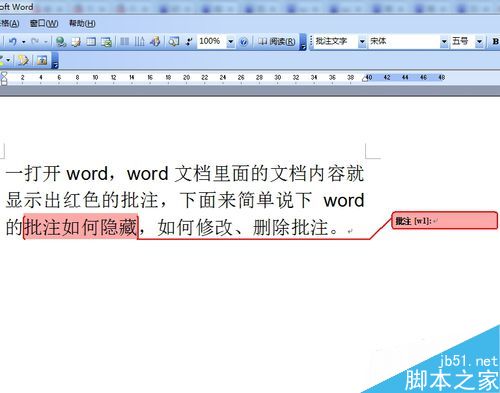This screenshot has width=500, height=393.
Task: Open the Tables and Borders tool
Action: point(76,42)
